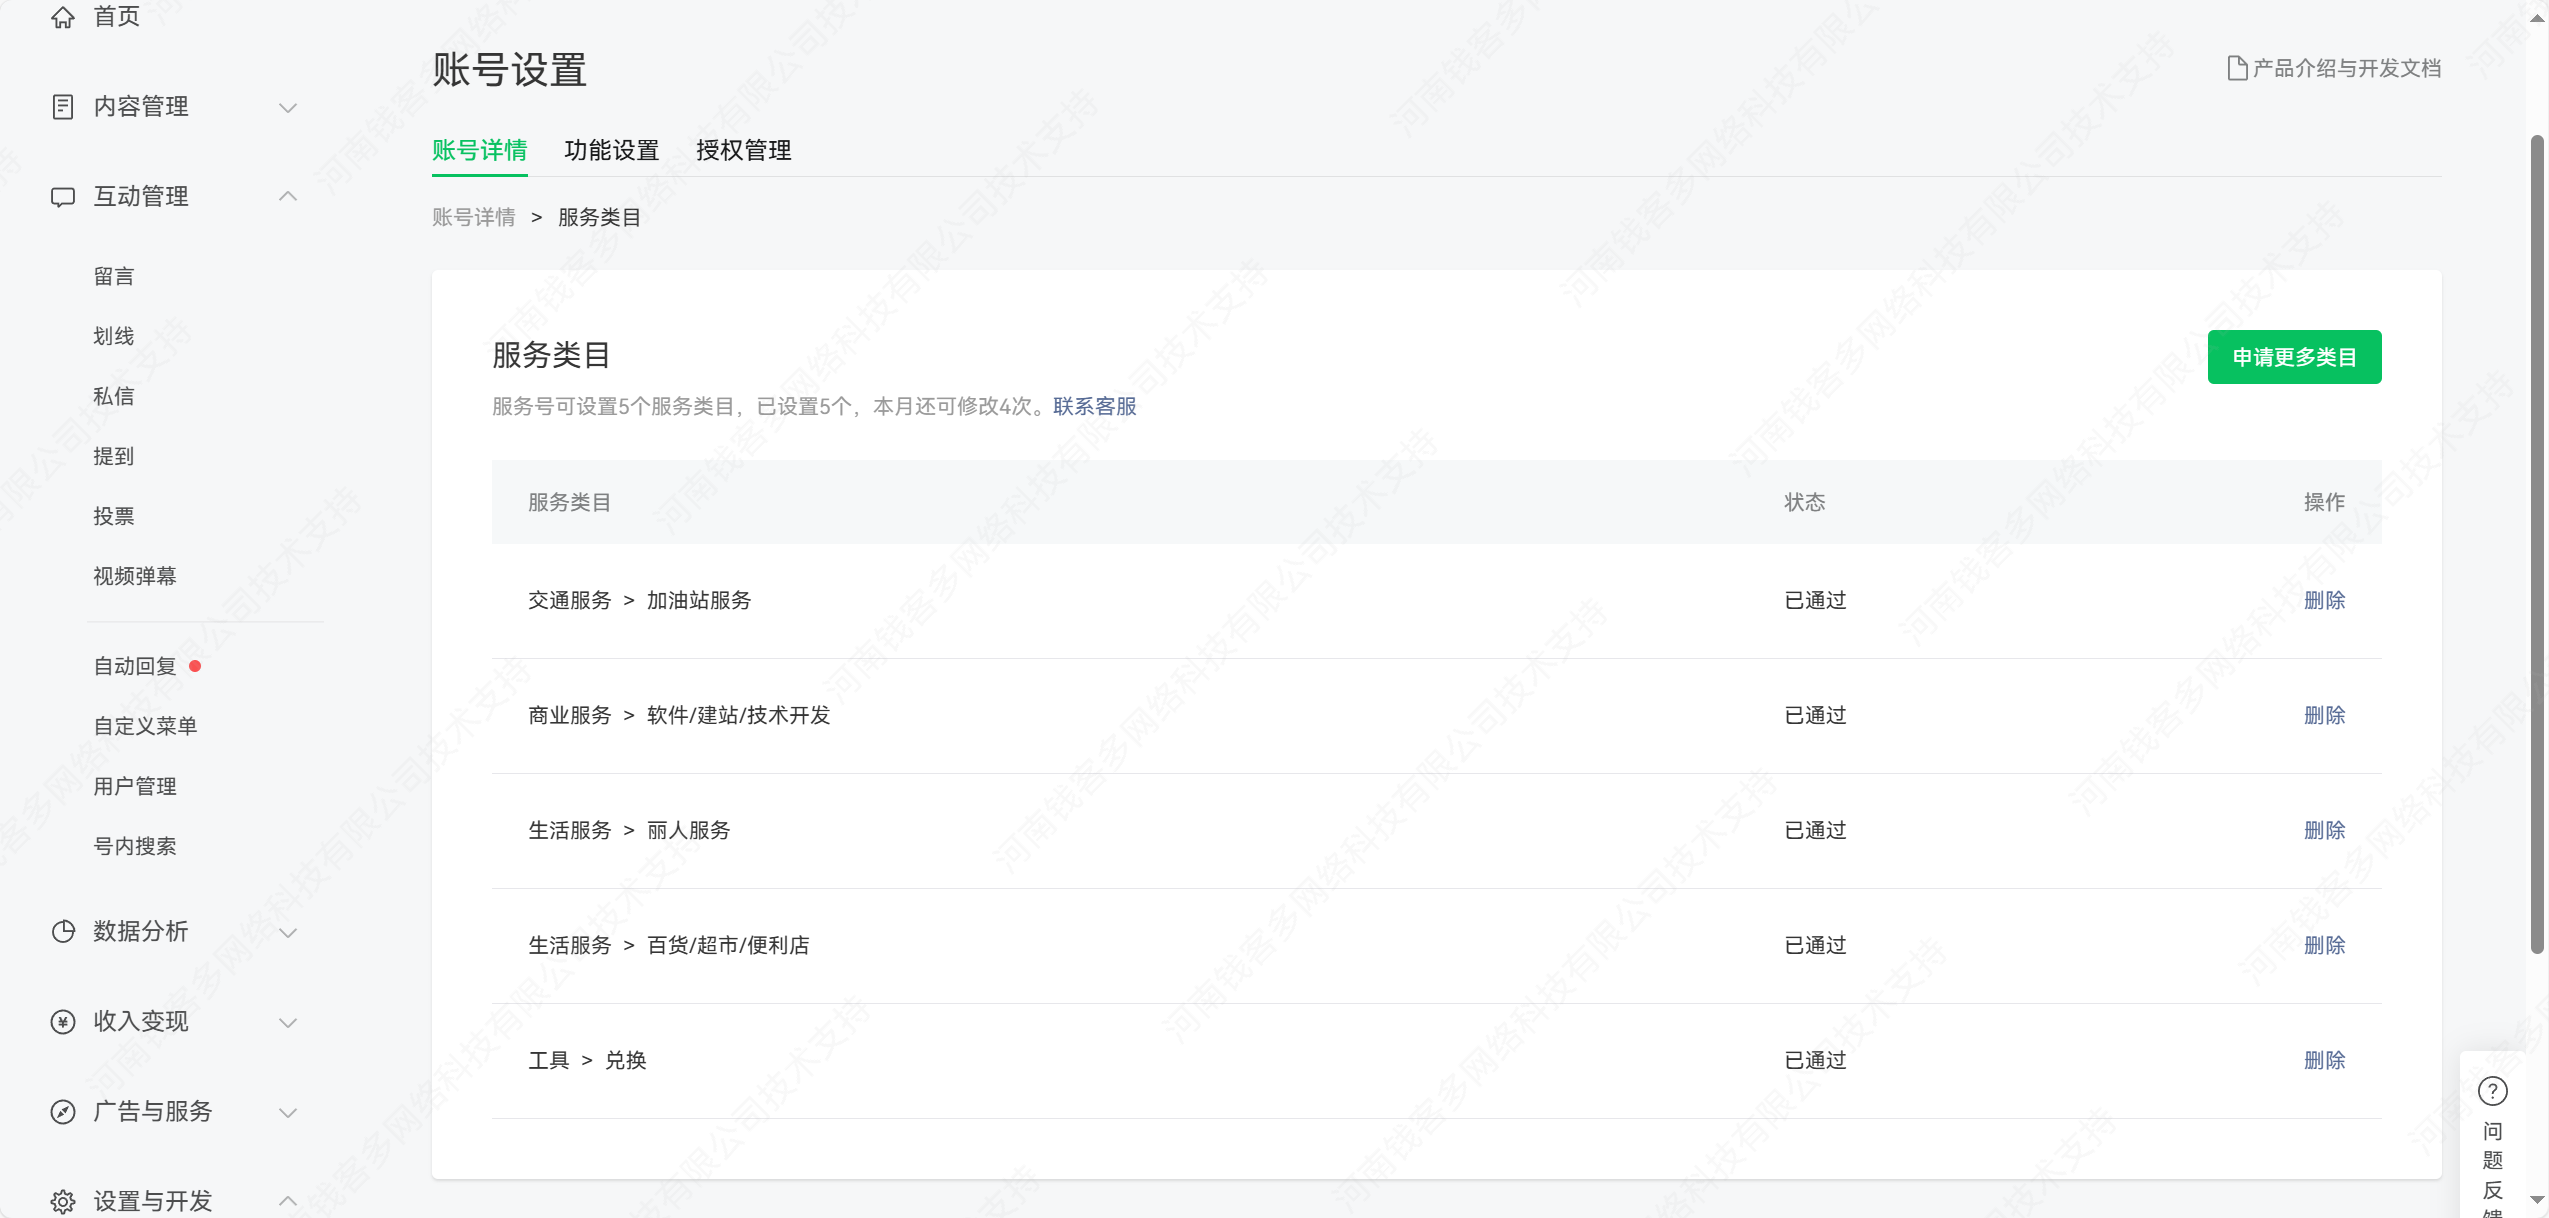The image size is (2549, 1218).
Task: Click the 设置与开发 gear icon
Action: pos(63,1201)
